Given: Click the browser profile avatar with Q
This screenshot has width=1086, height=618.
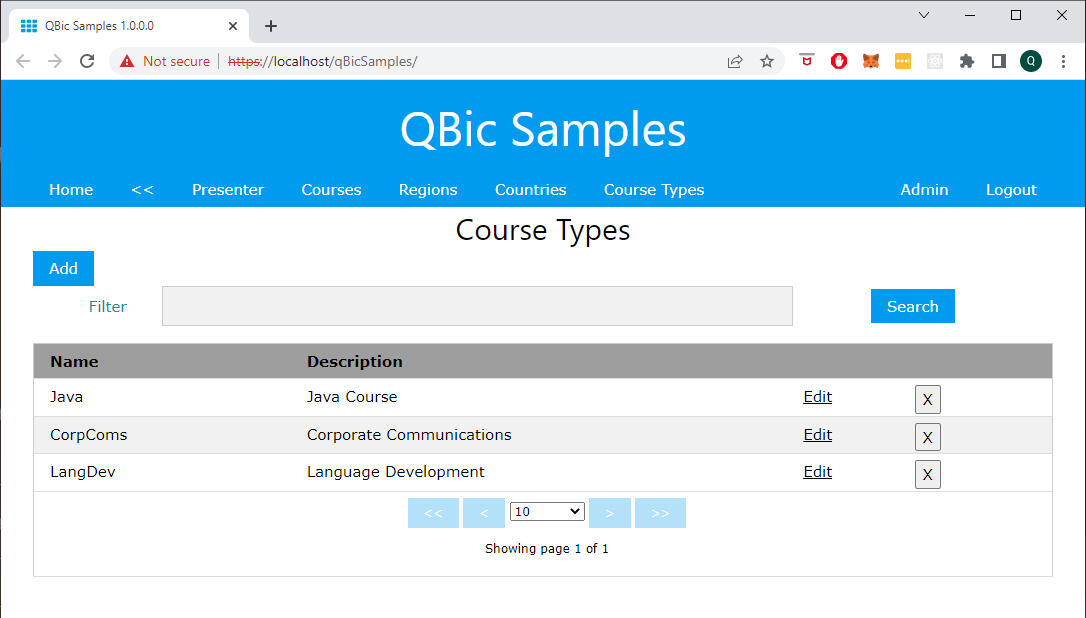Looking at the screenshot, I should [1031, 61].
